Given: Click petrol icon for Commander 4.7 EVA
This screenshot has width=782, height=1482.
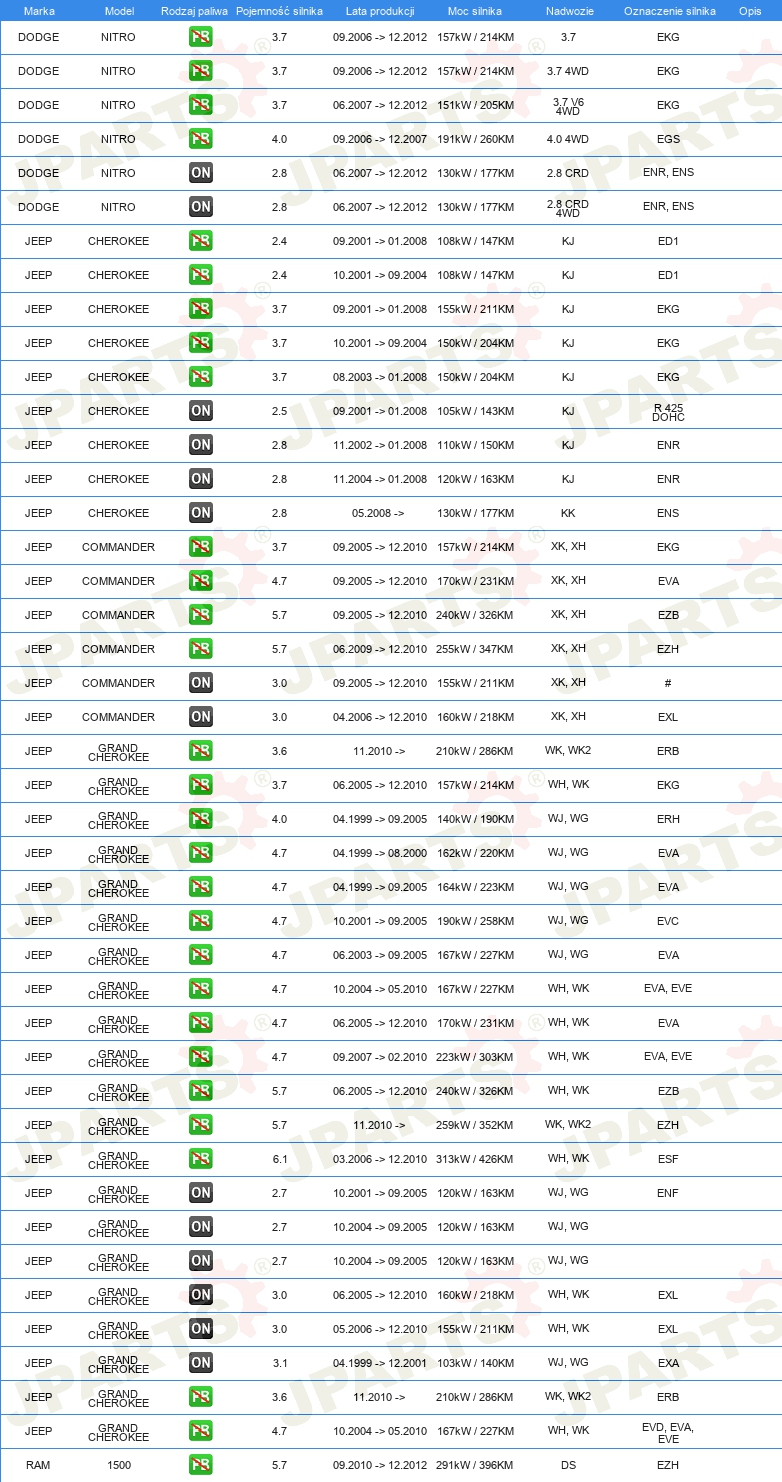Looking at the screenshot, I should pyautogui.click(x=201, y=581).
